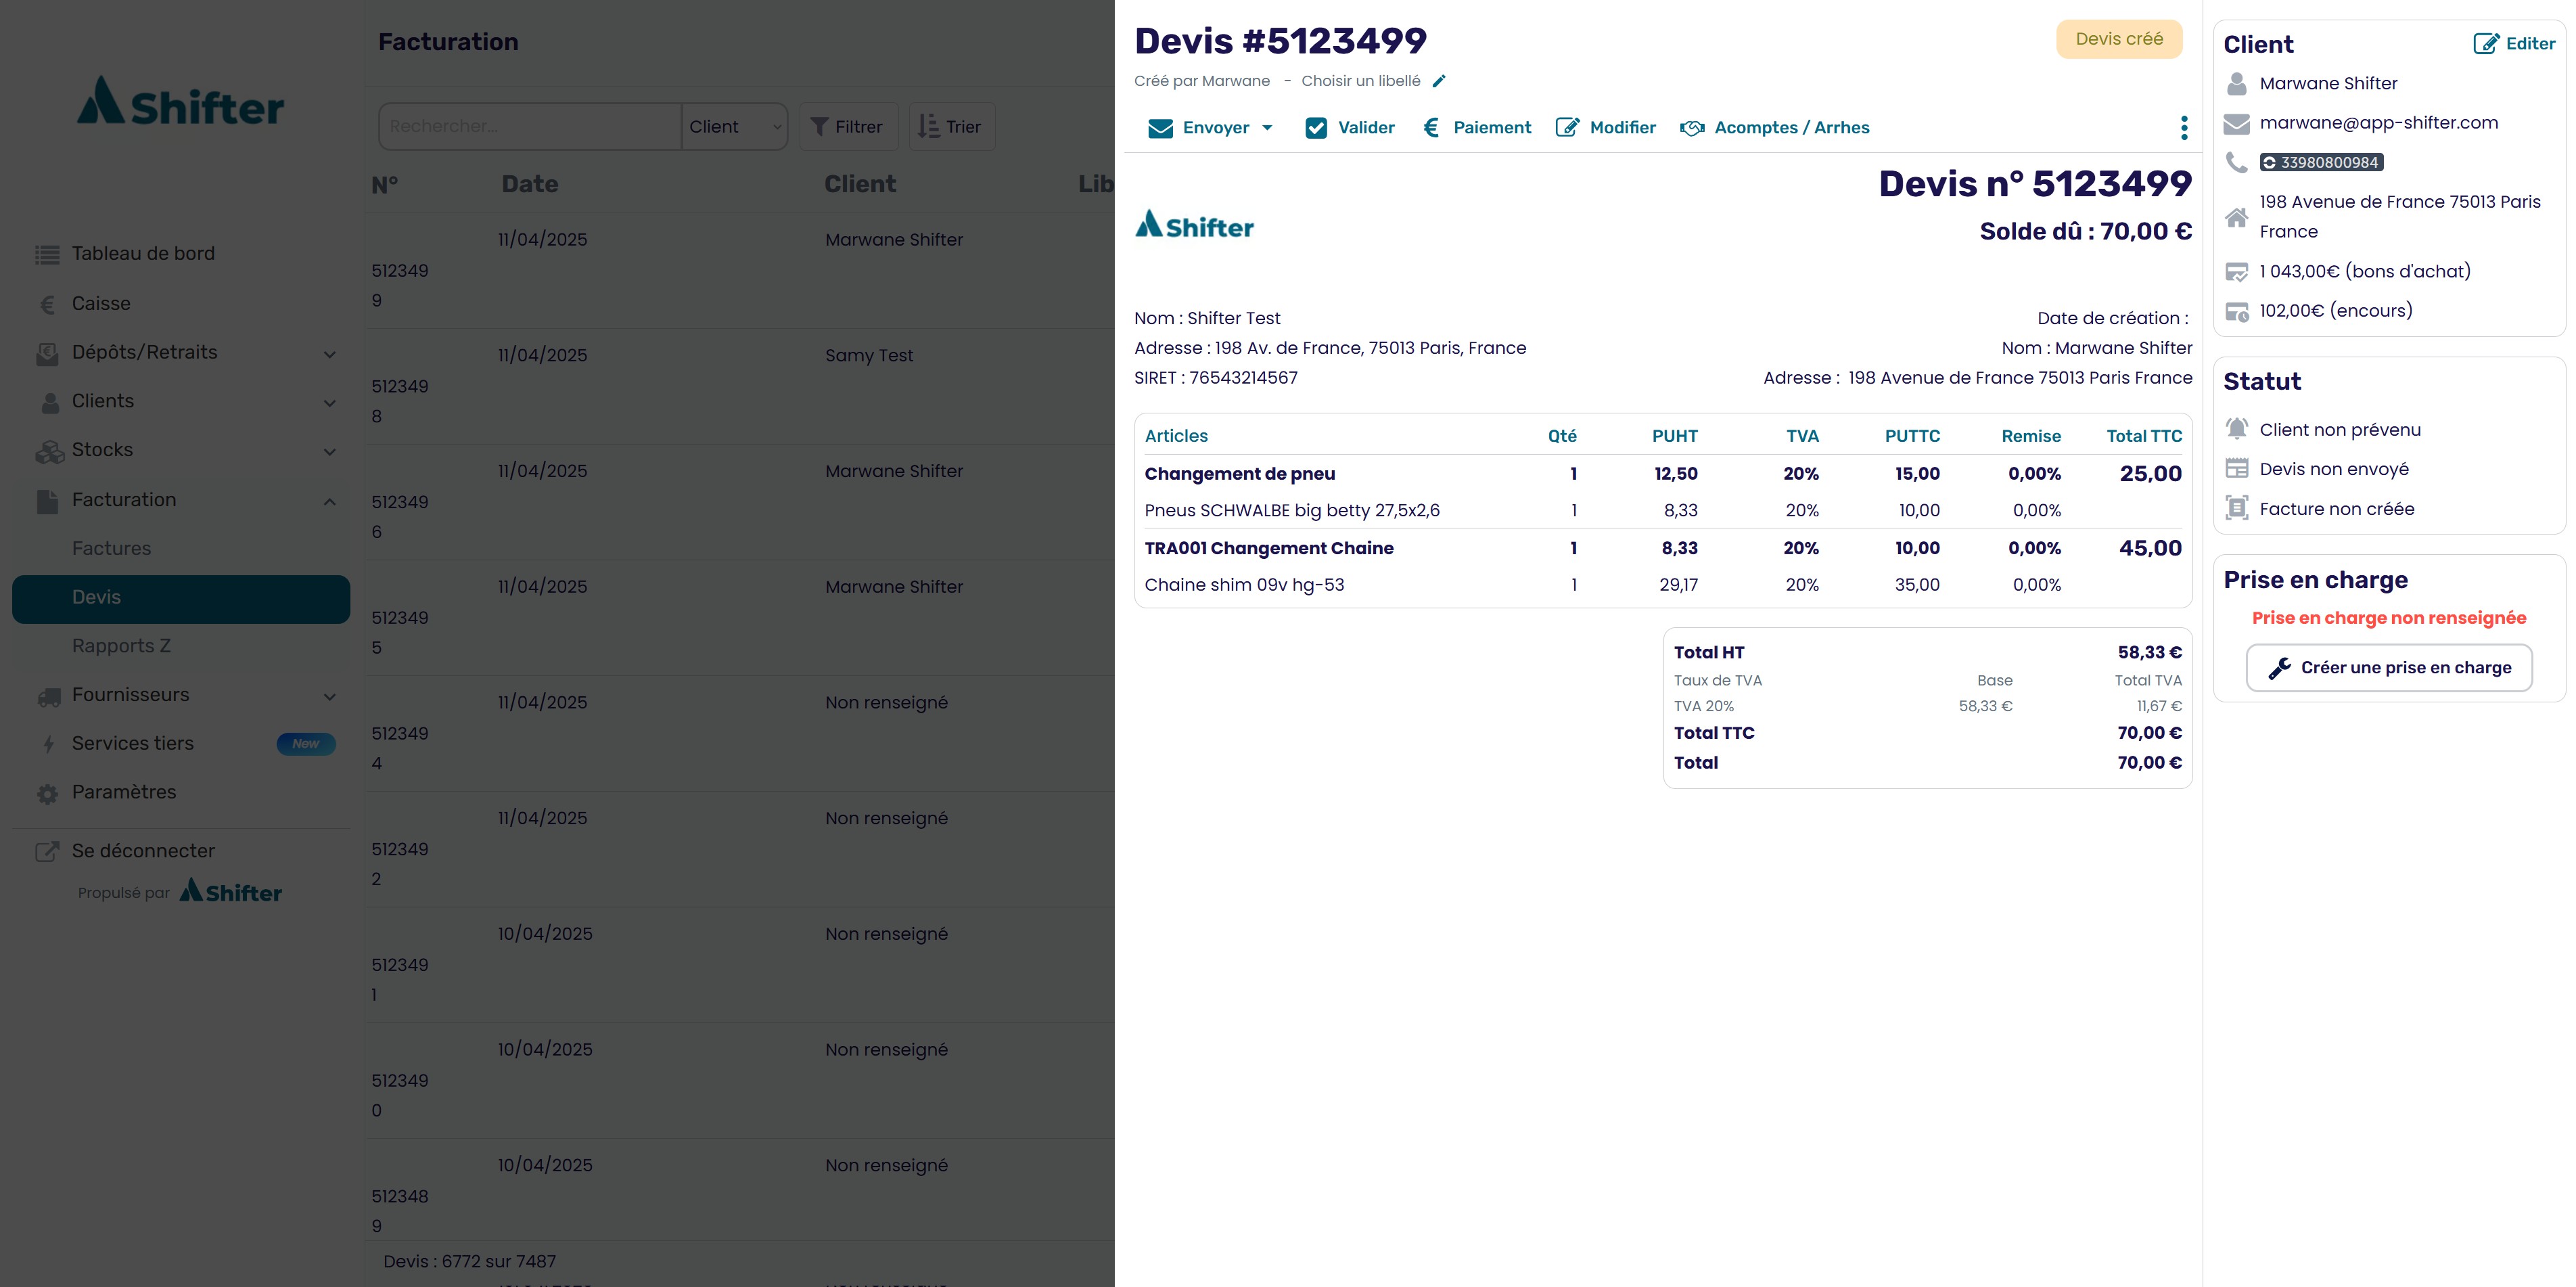This screenshot has width=2576, height=1287.
Task: Click the Paiement button
Action: point(1478,128)
